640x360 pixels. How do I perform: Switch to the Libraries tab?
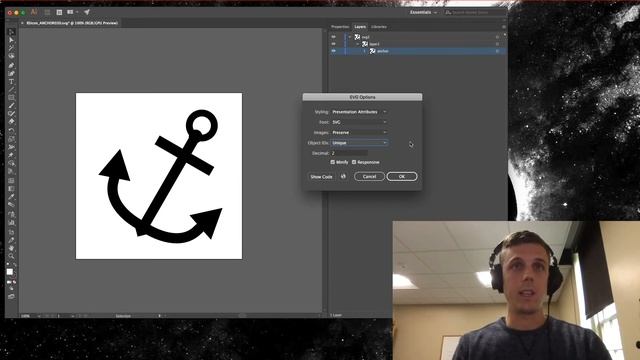[379, 27]
